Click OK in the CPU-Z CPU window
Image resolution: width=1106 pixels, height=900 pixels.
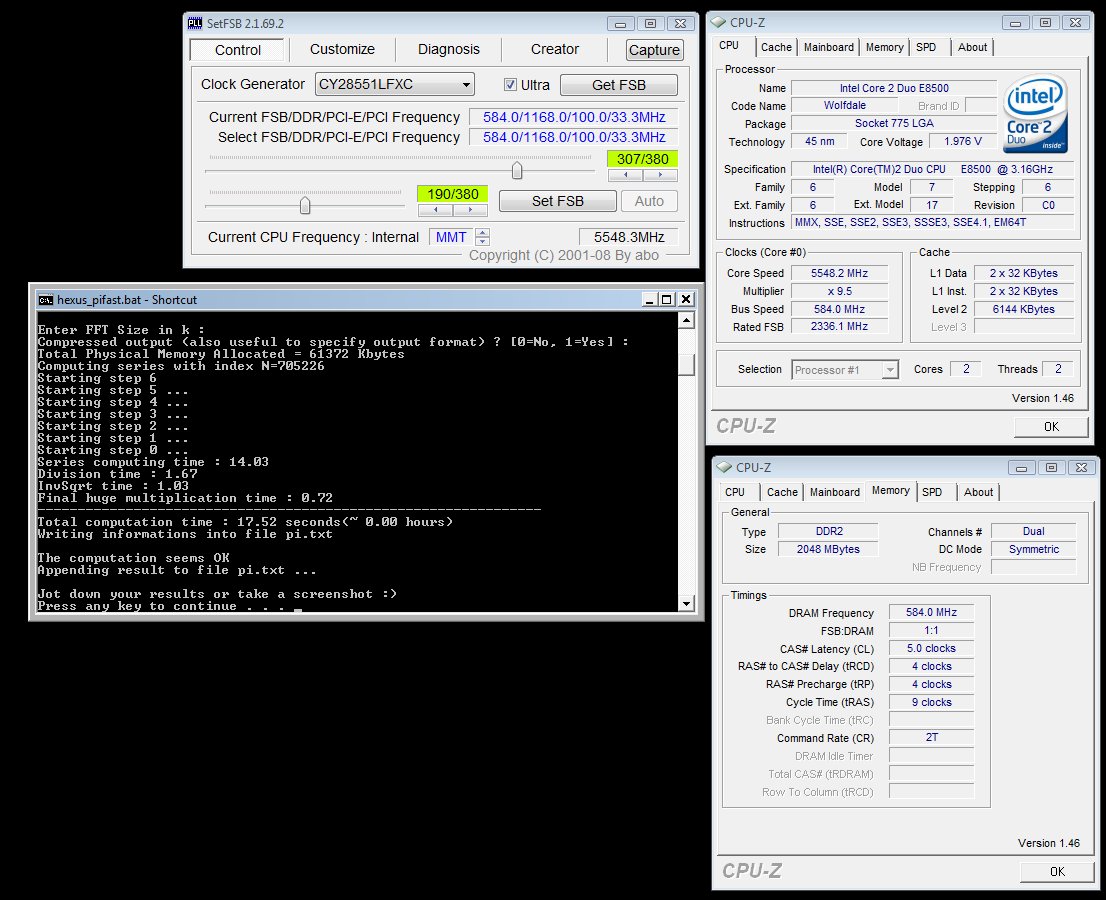click(1051, 427)
